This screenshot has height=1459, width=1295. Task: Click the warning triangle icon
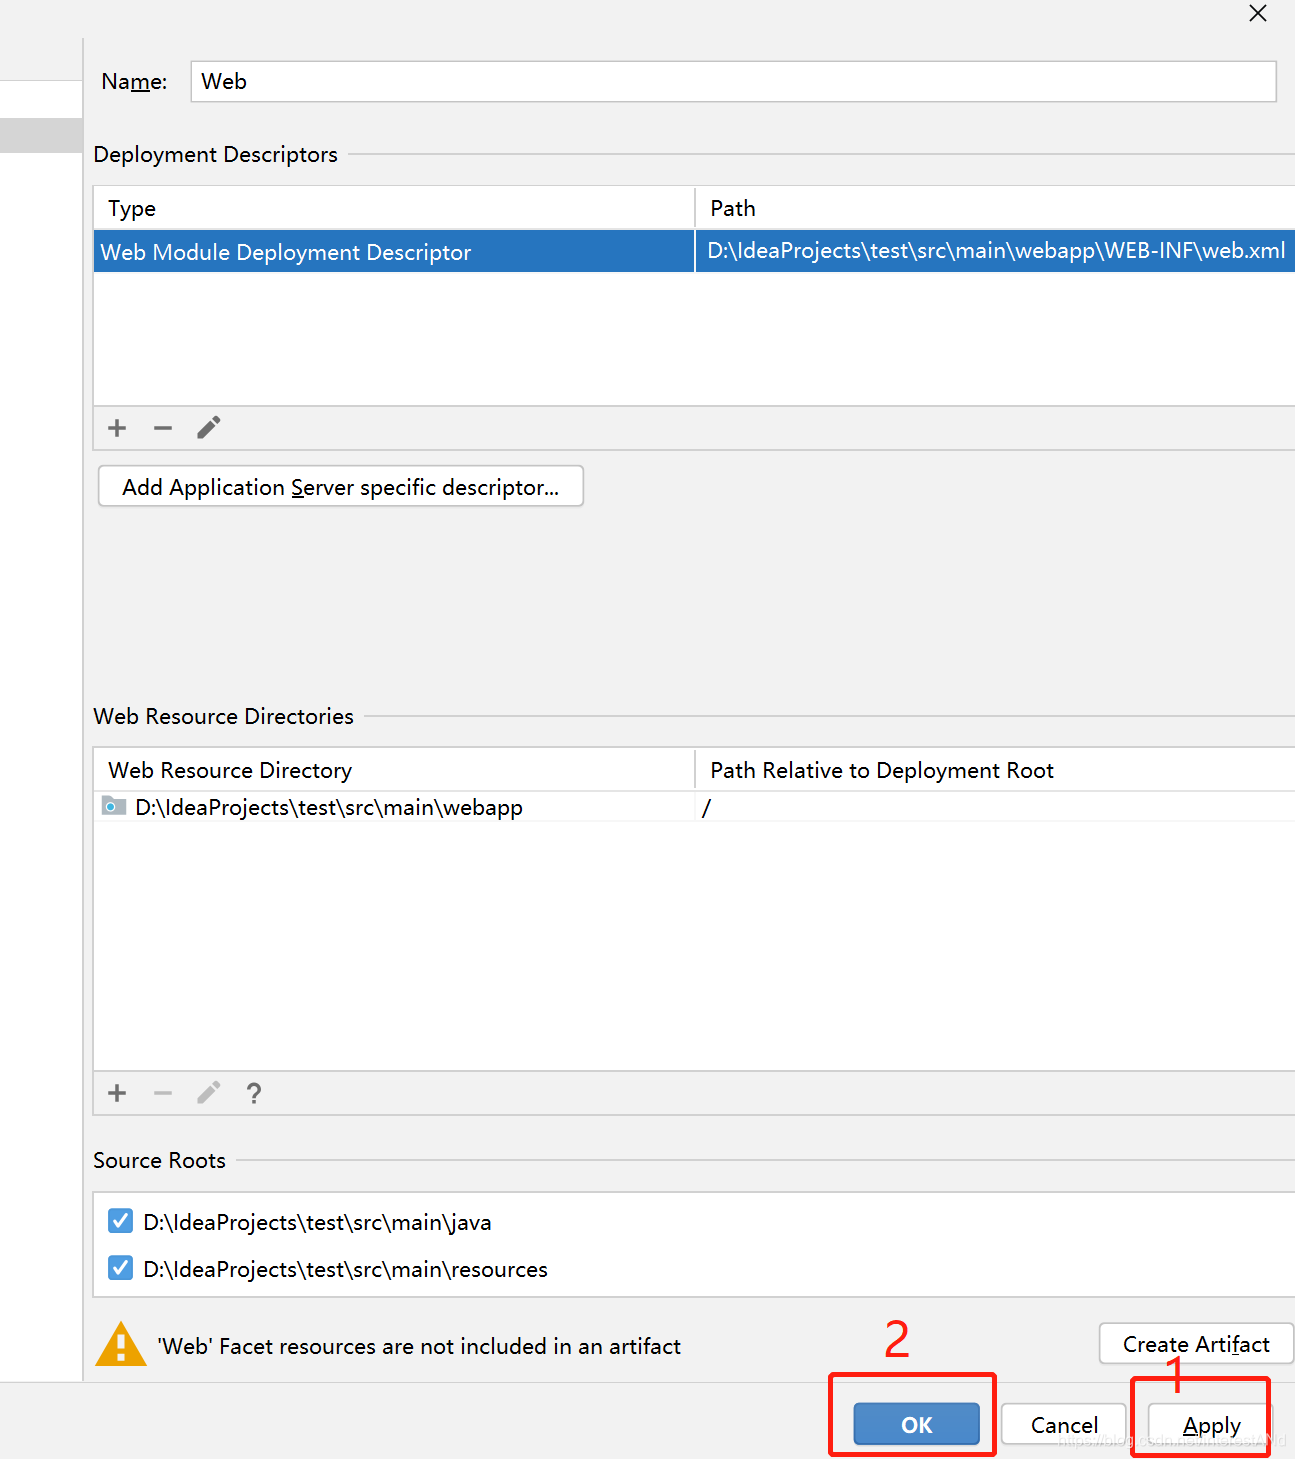[121, 1344]
